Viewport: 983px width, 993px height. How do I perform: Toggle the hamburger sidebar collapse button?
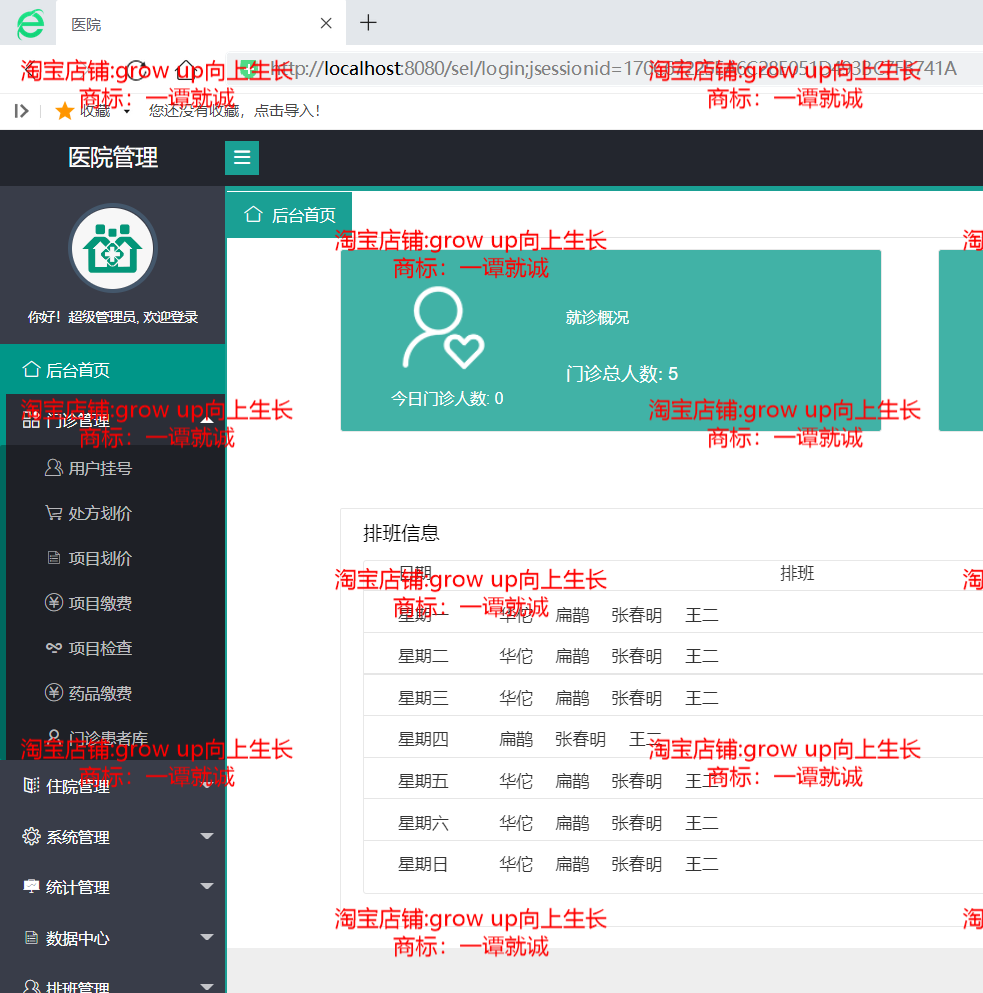(242, 157)
